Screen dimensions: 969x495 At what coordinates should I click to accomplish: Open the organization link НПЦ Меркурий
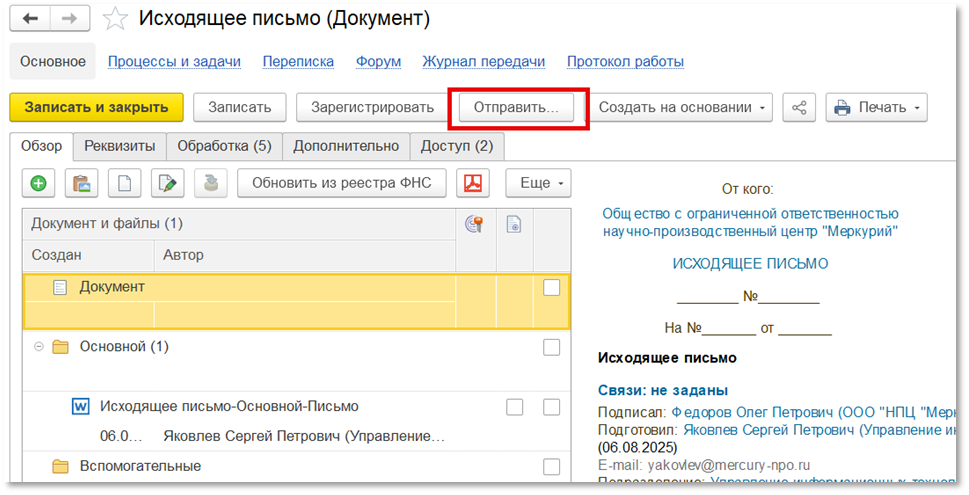tap(750, 222)
